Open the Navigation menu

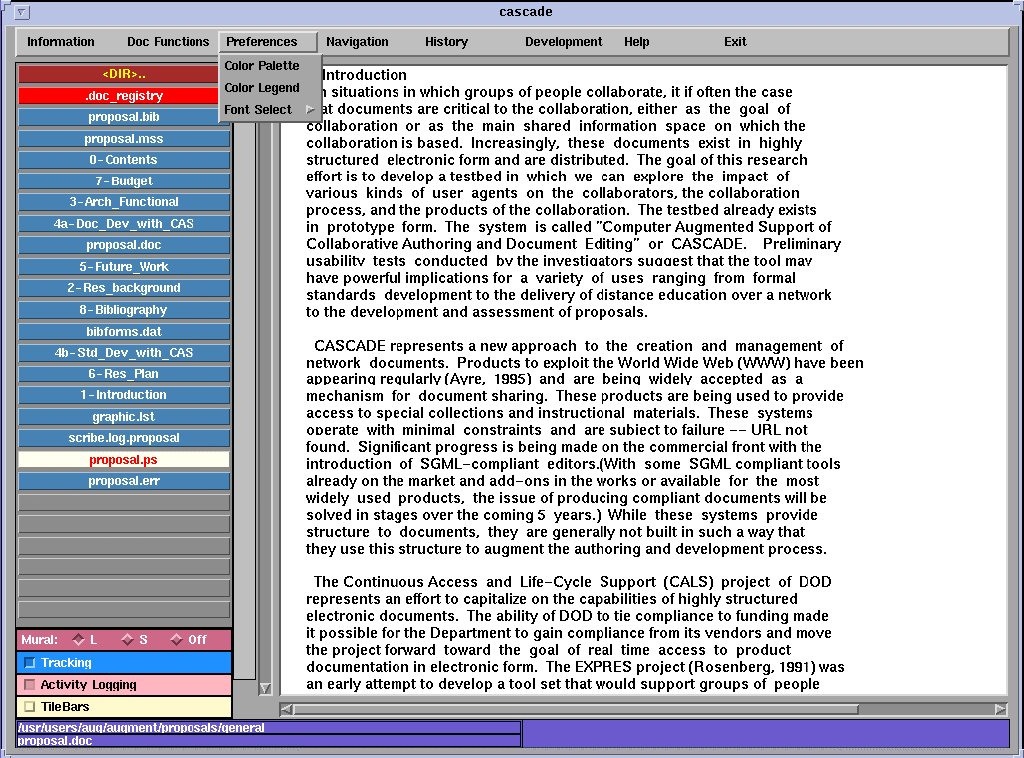pos(357,42)
